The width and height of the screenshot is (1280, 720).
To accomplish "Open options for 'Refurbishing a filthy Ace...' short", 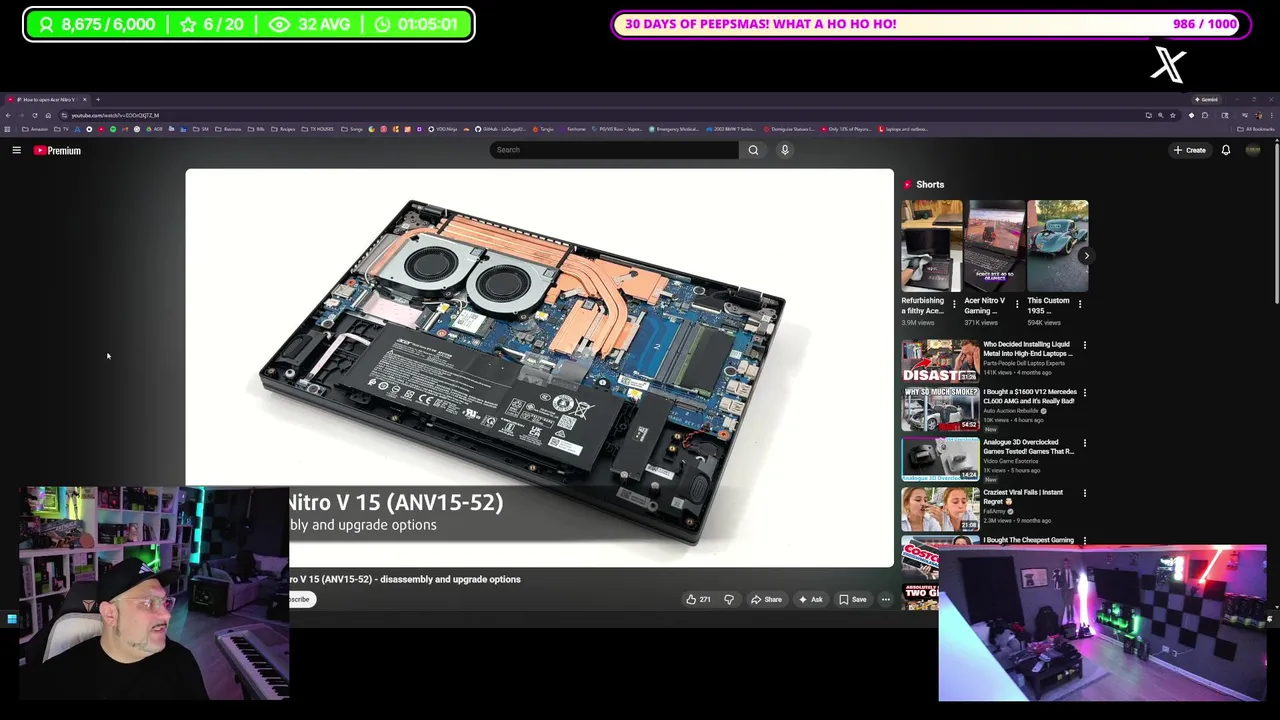I will pyautogui.click(x=954, y=304).
